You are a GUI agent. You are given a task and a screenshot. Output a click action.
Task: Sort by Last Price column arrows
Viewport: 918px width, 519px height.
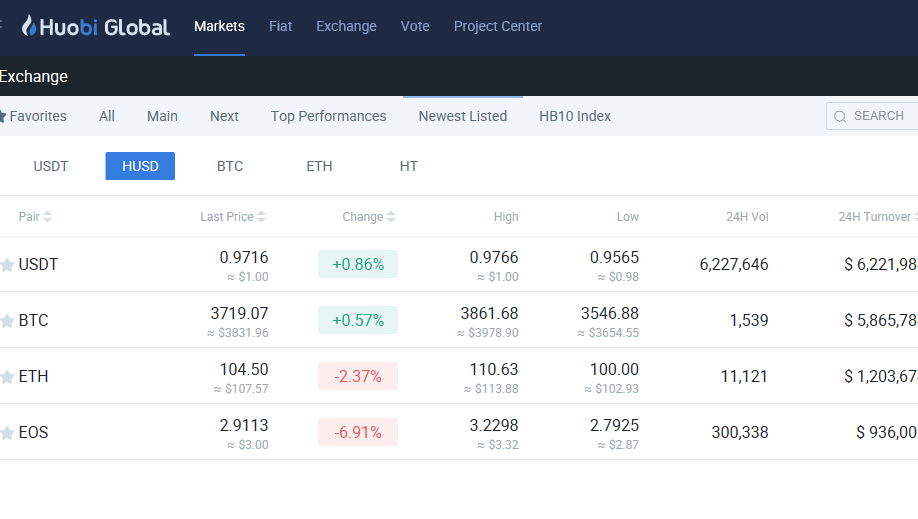pyautogui.click(x=262, y=217)
